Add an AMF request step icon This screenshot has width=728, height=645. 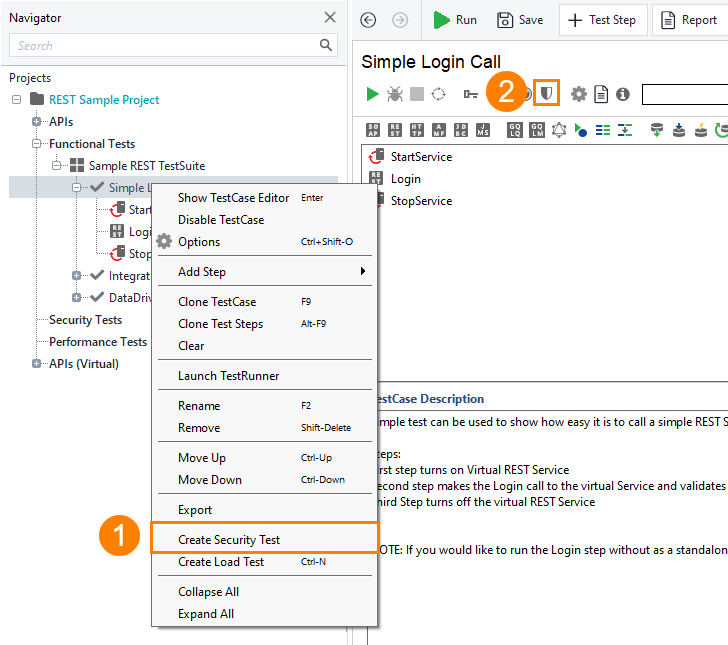click(x=439, y=130)
